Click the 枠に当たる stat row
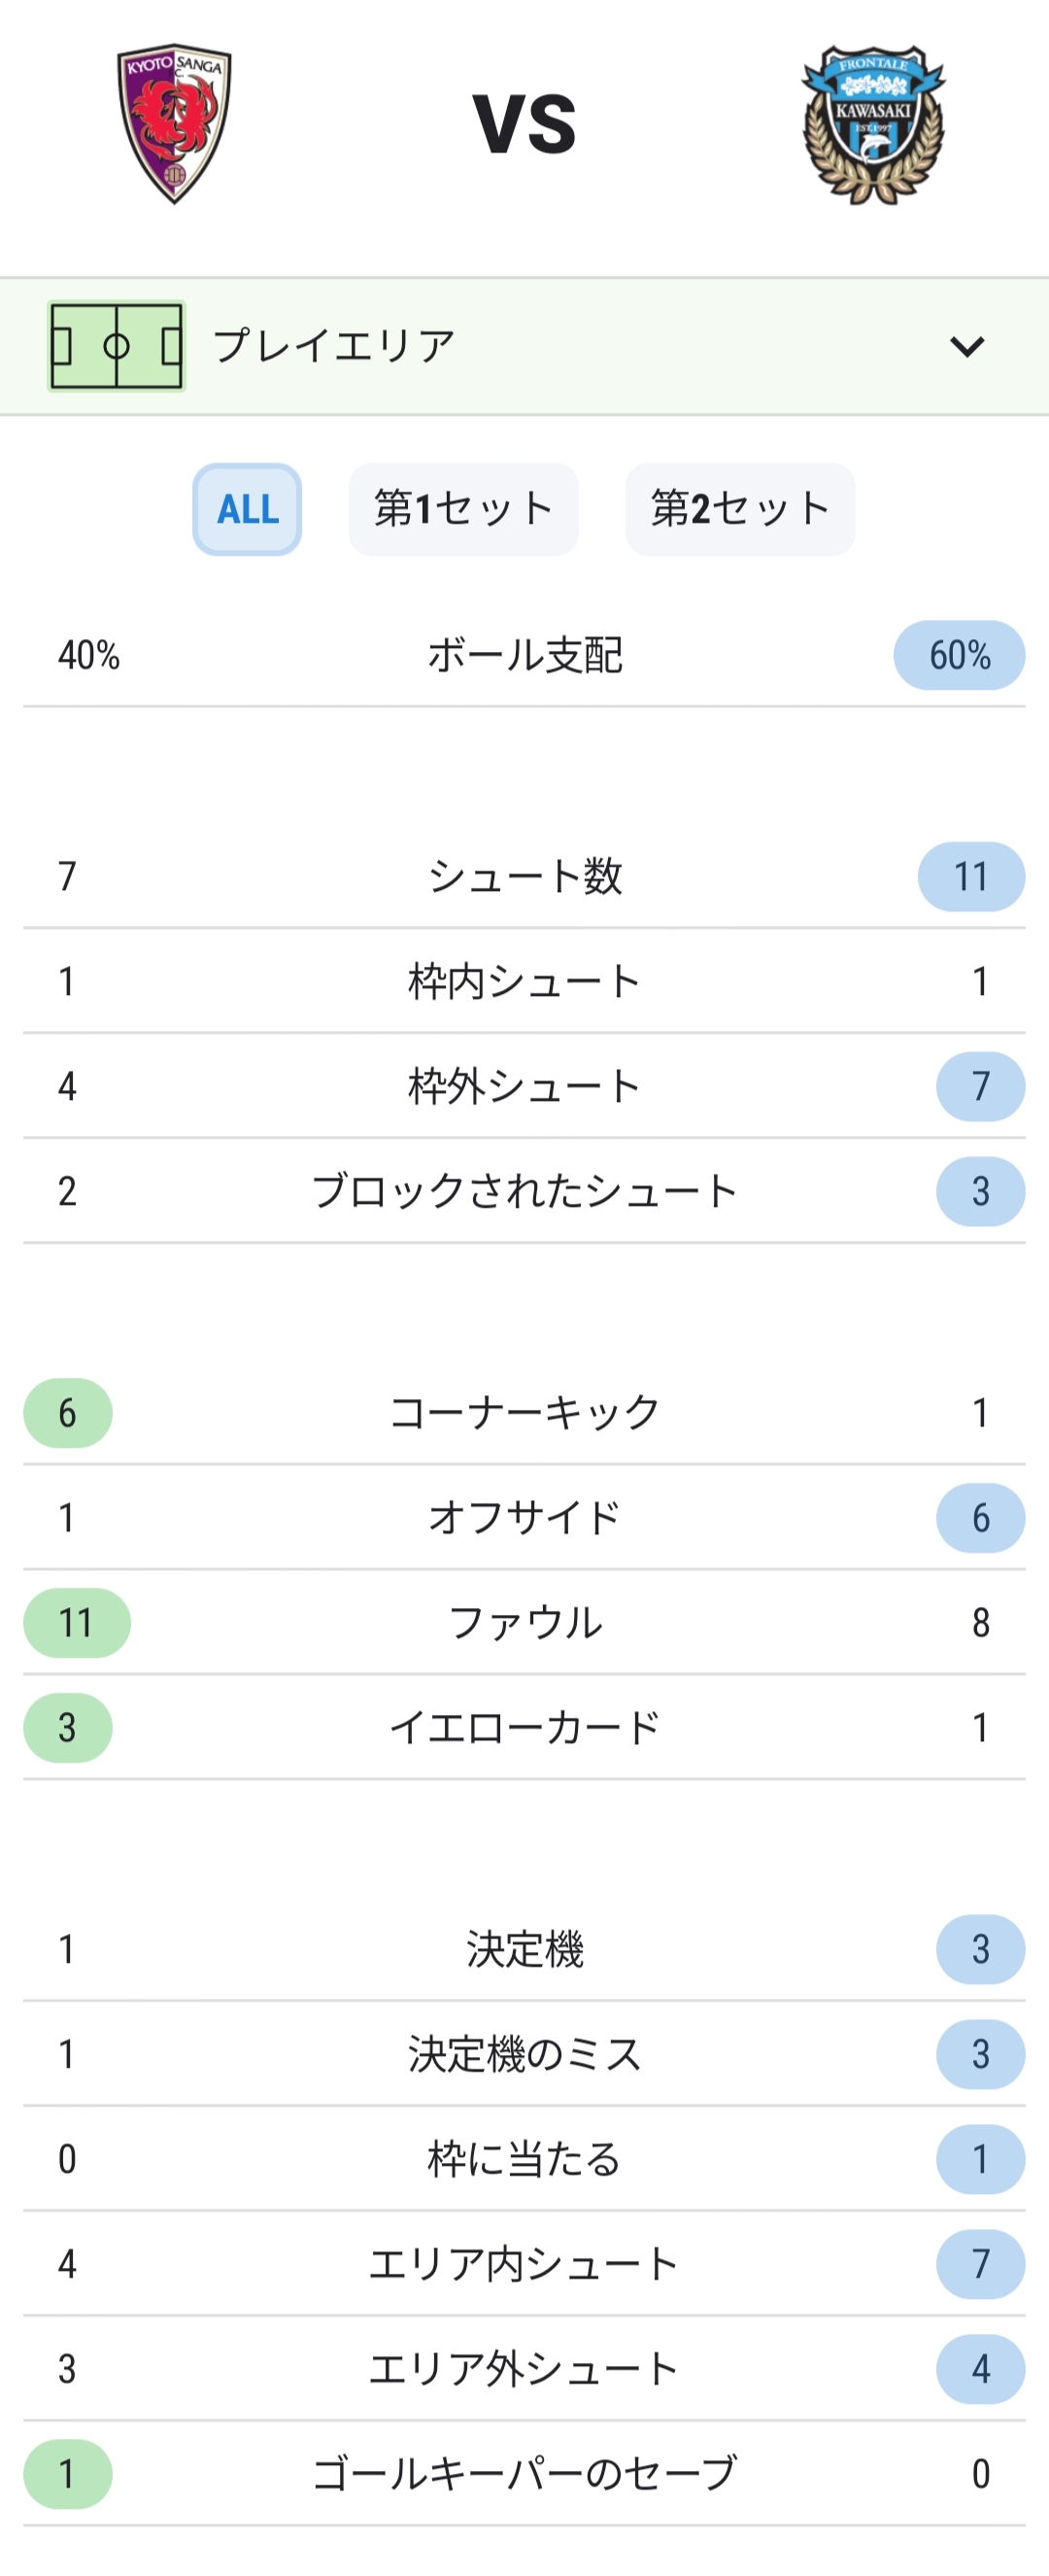The height and width of the screenshot is (2576, 1049). tap(525, 2159)
